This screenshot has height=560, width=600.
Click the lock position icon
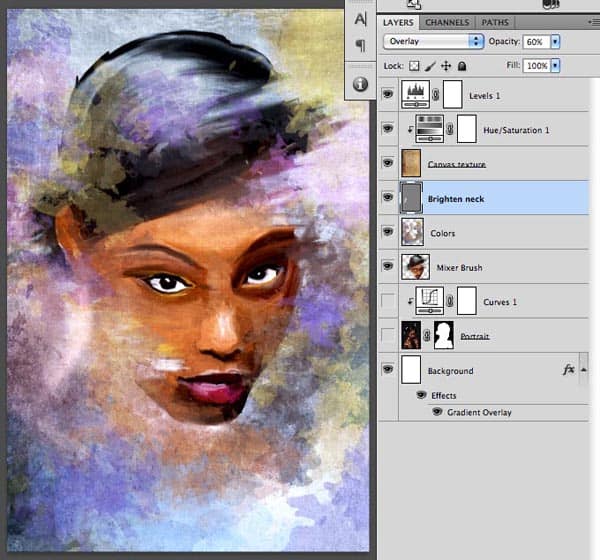pyautogui.click(x=446, y=65)
